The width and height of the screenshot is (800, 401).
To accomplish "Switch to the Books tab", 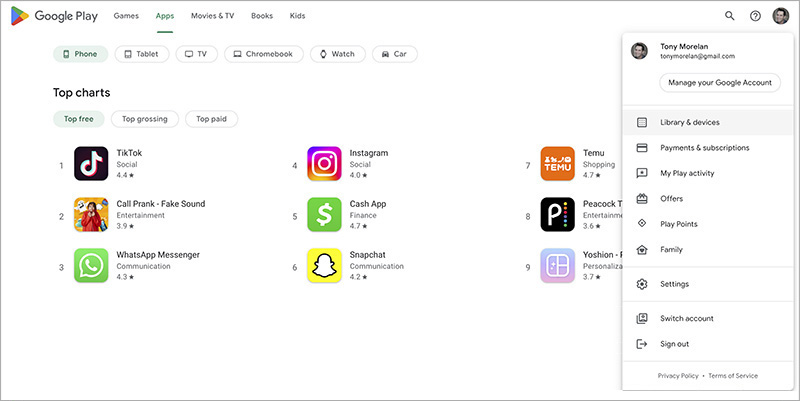I will [x=262, y=16].
